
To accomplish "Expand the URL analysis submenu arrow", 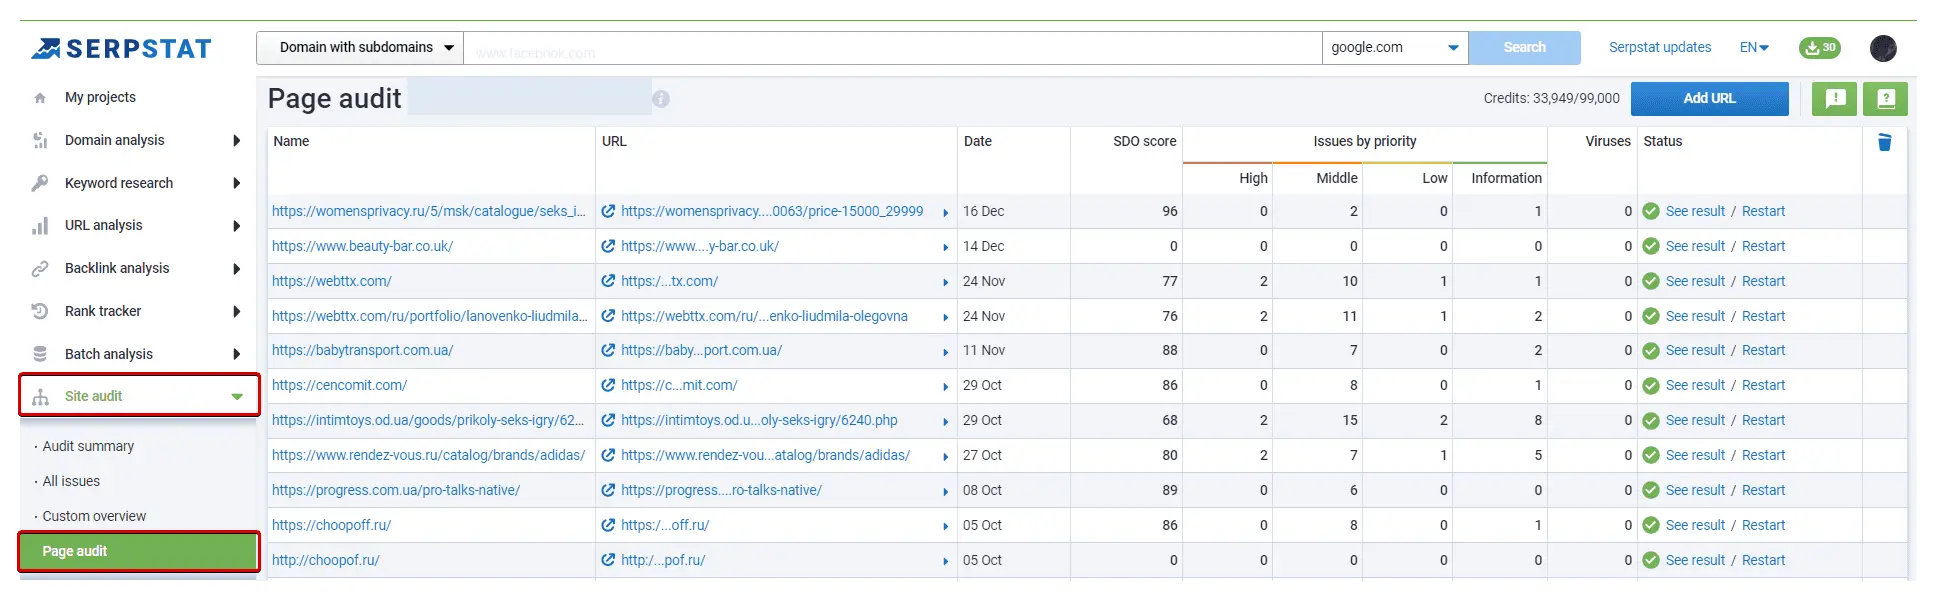I will (237, 226).
